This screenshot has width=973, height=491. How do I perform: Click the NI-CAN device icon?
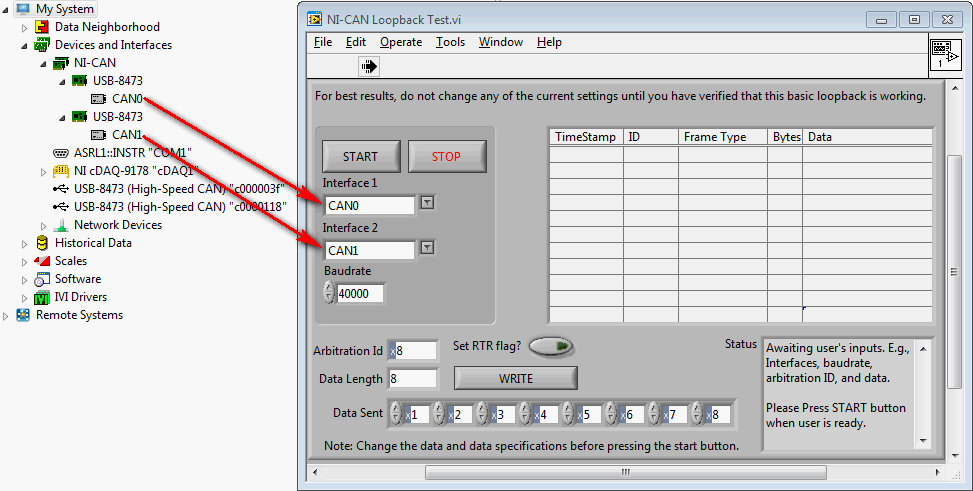point(61,63)
